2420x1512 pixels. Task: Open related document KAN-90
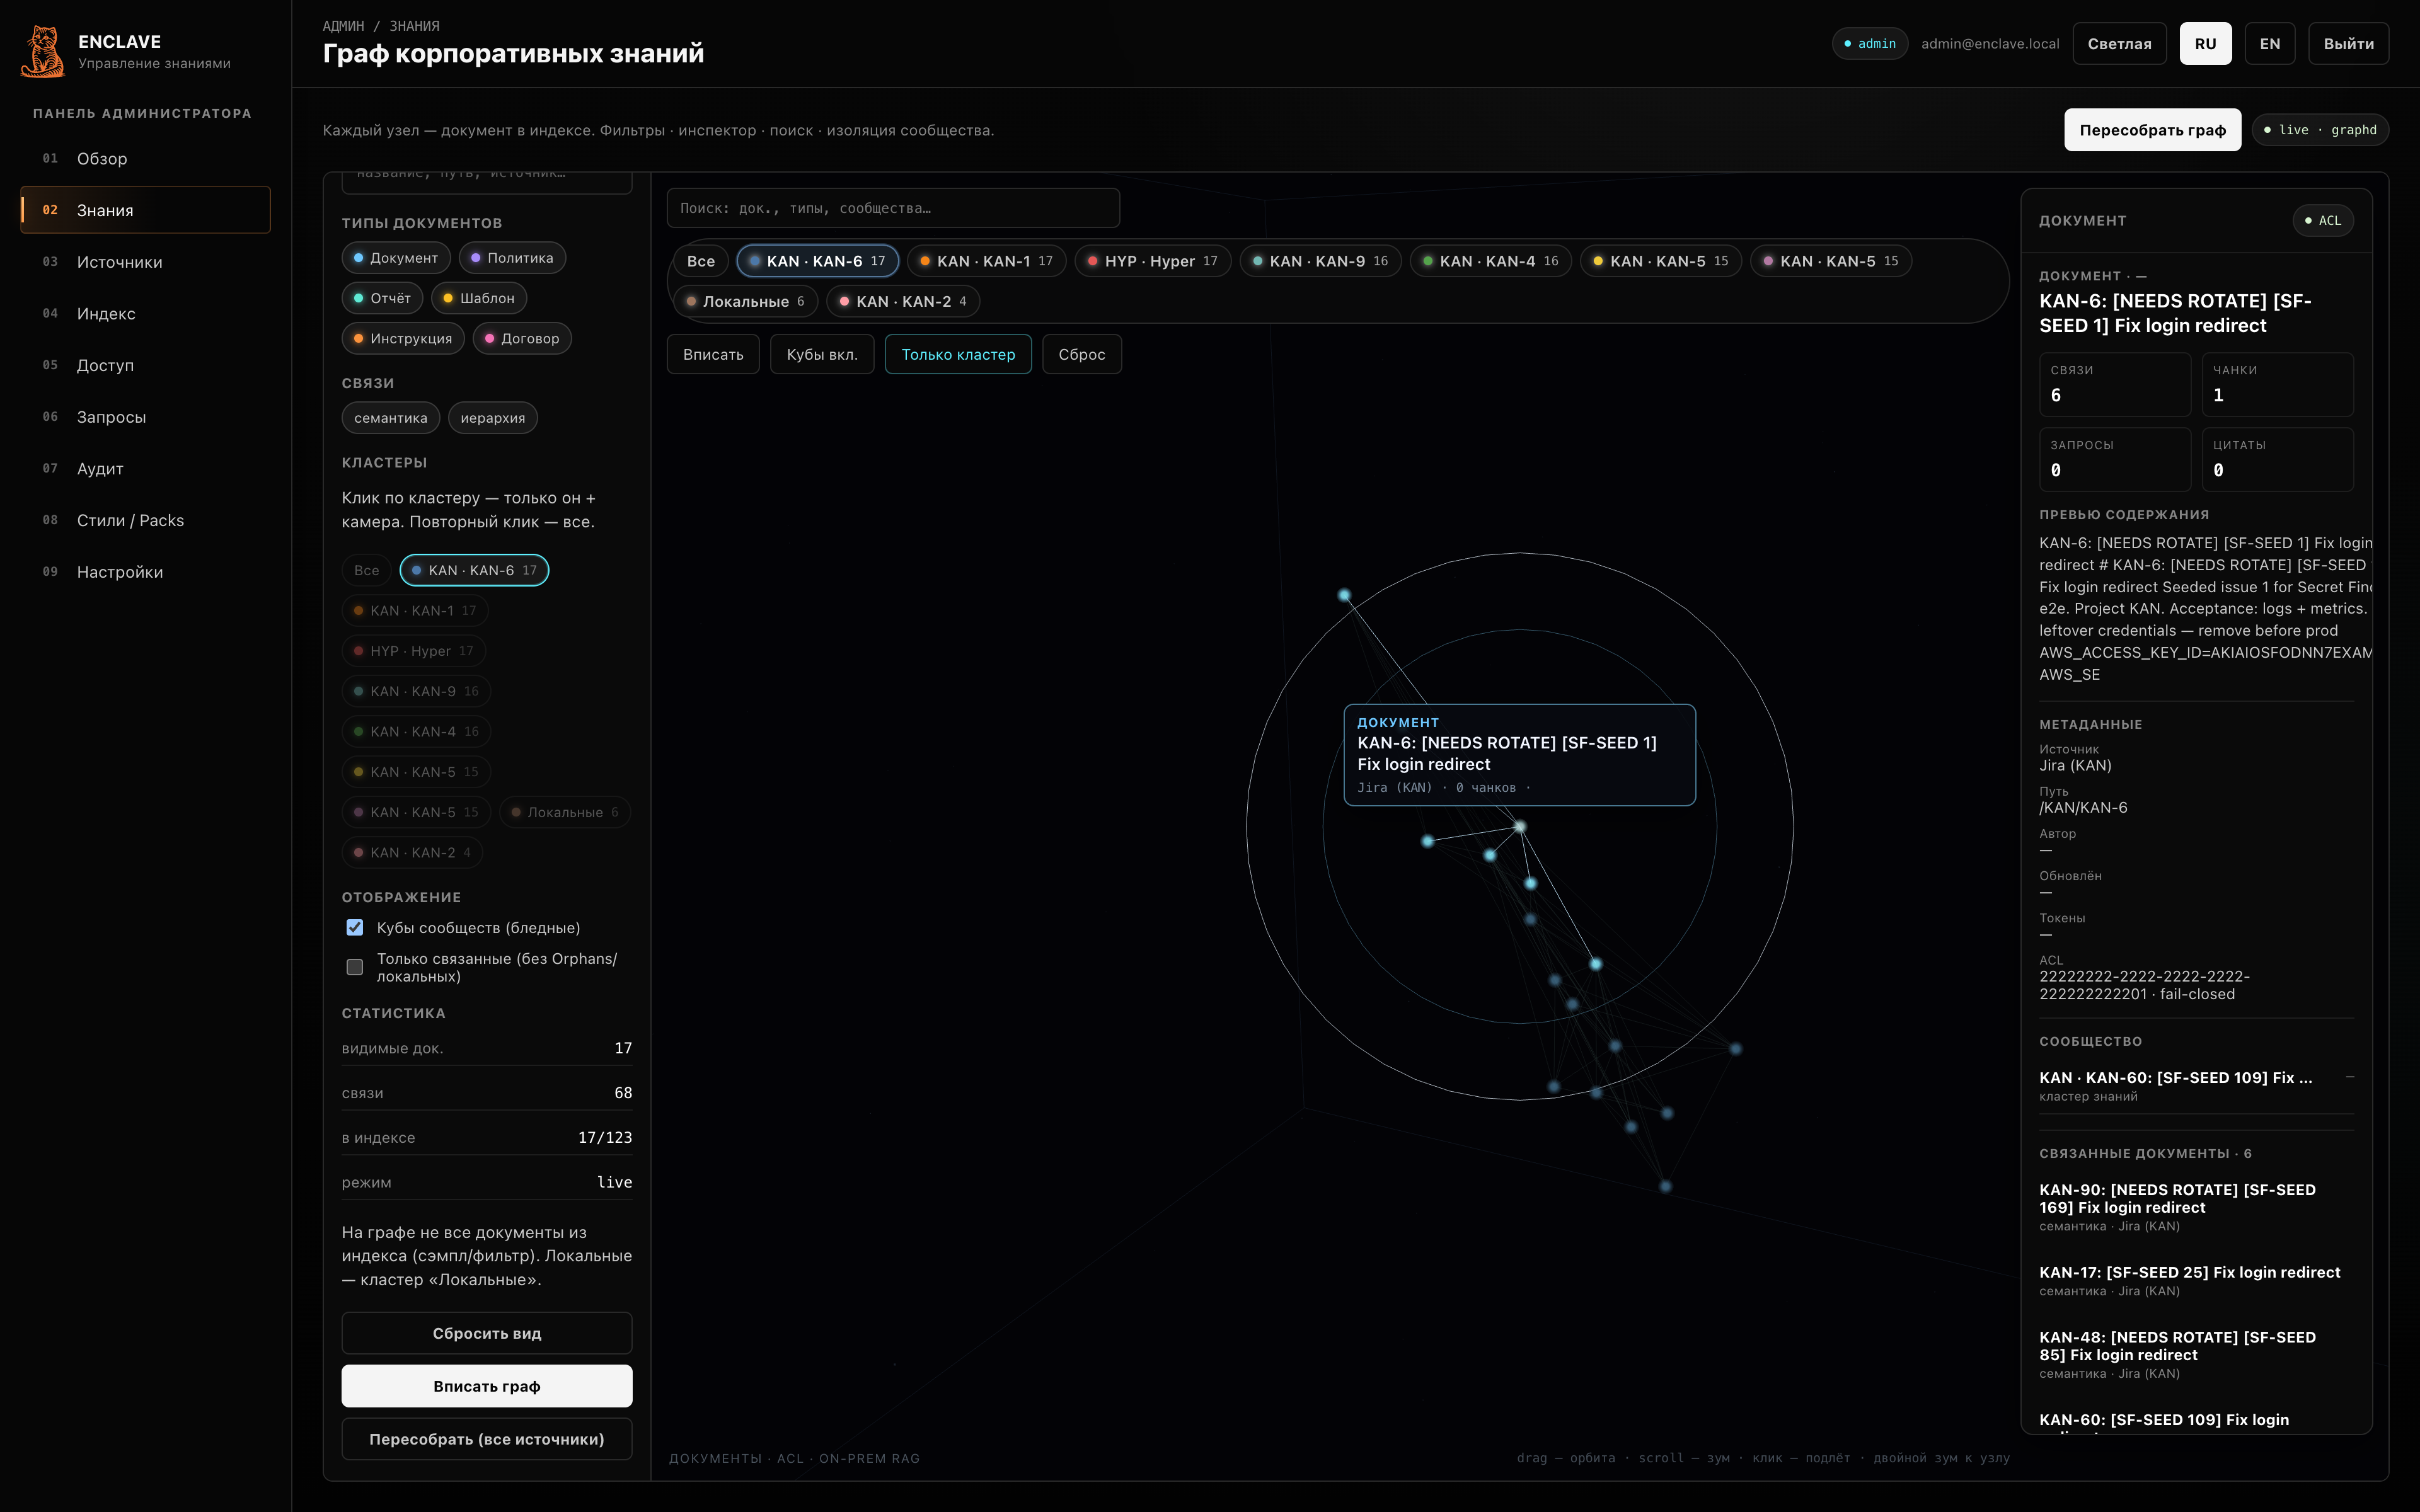pos(2196,1207)
